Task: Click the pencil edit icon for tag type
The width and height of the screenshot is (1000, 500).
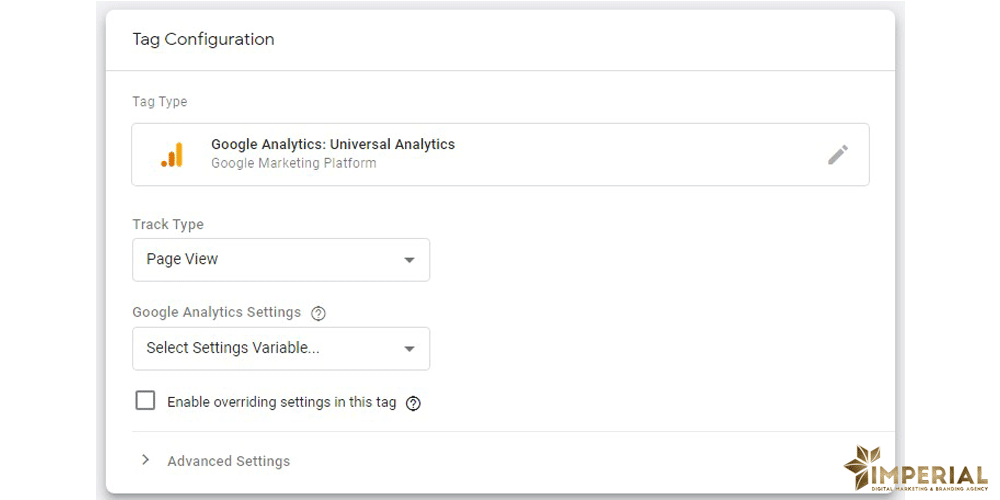Action: [x=838, y=154]
